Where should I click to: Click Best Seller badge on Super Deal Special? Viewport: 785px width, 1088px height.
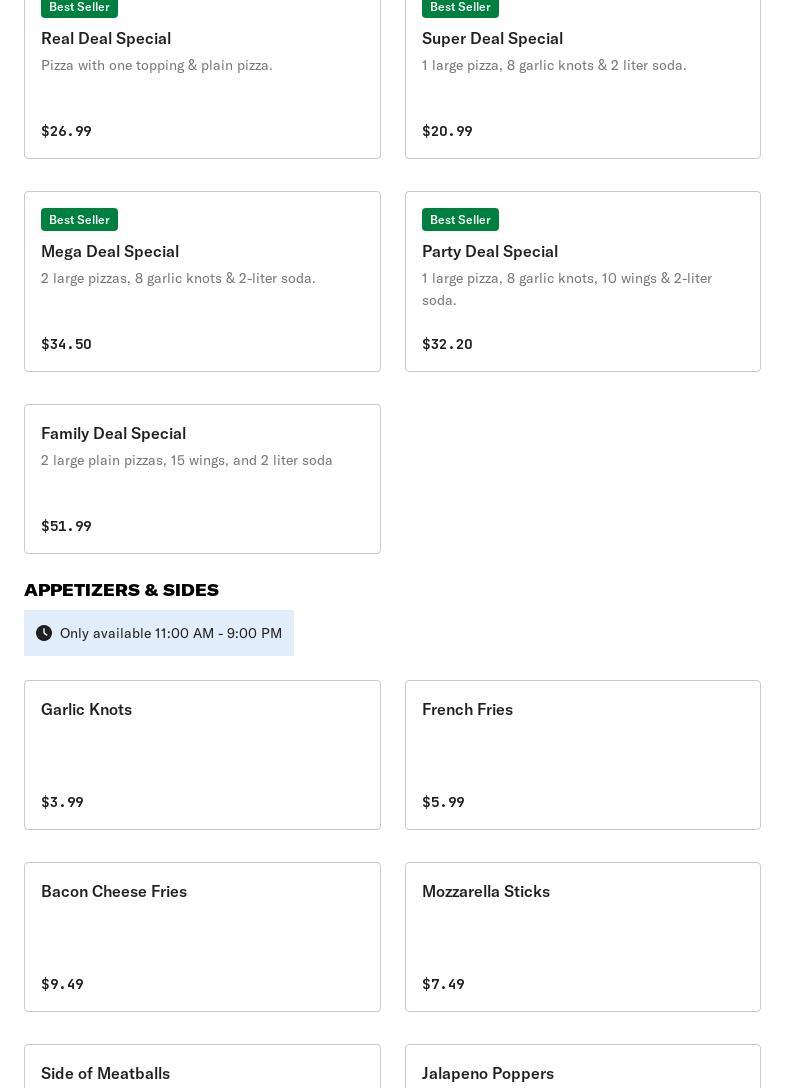click(x=460, y=8)
